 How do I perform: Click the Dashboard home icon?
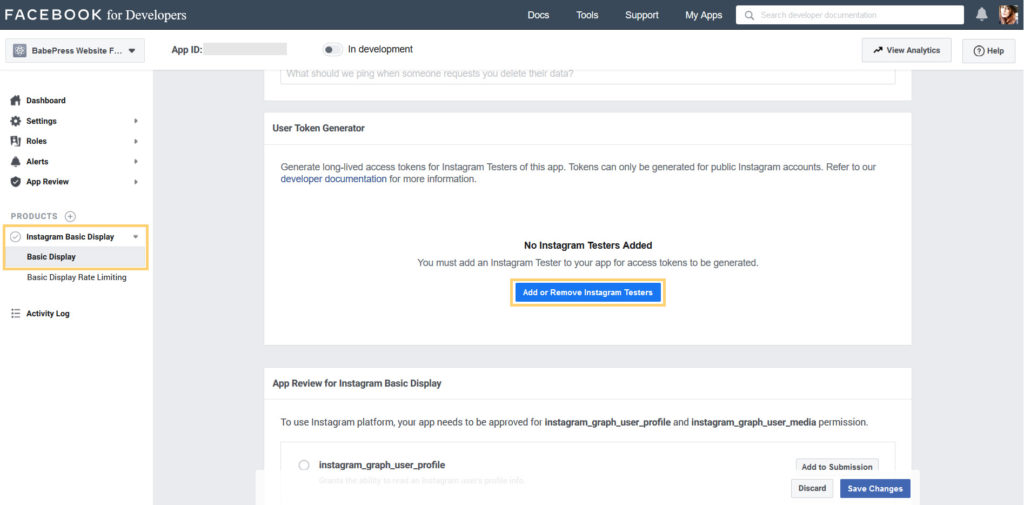point(15,101)
